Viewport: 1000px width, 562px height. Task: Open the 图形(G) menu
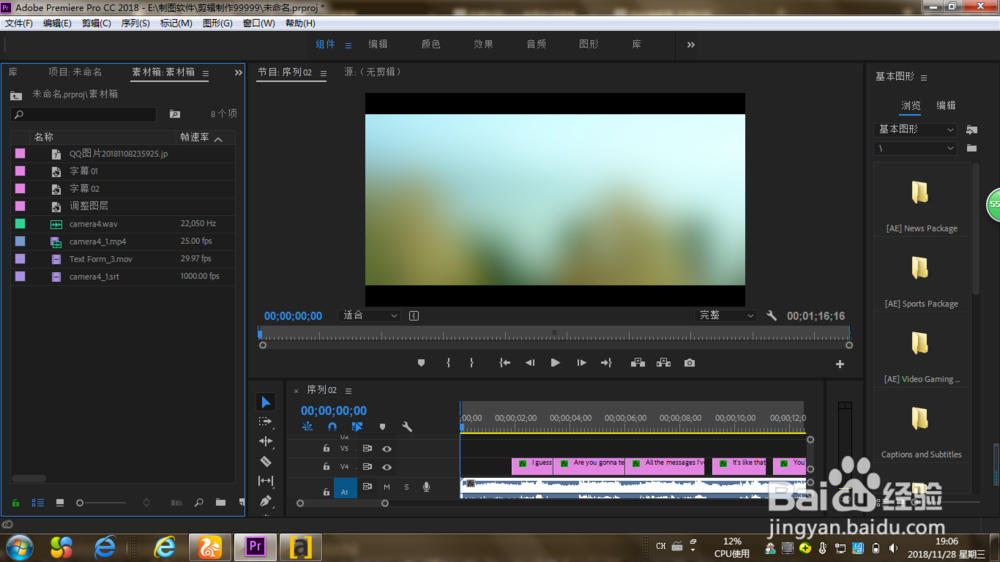(x=217, y=23)
